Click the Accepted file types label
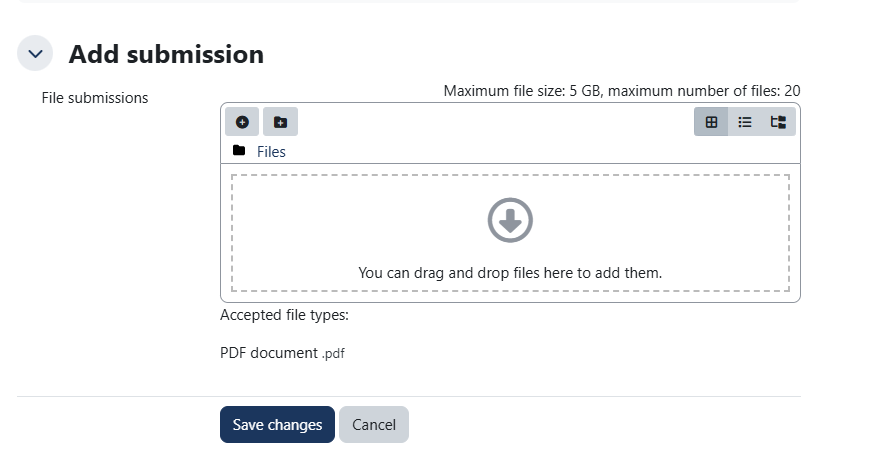This screenshot has height=454, width=874. [284, 315]
